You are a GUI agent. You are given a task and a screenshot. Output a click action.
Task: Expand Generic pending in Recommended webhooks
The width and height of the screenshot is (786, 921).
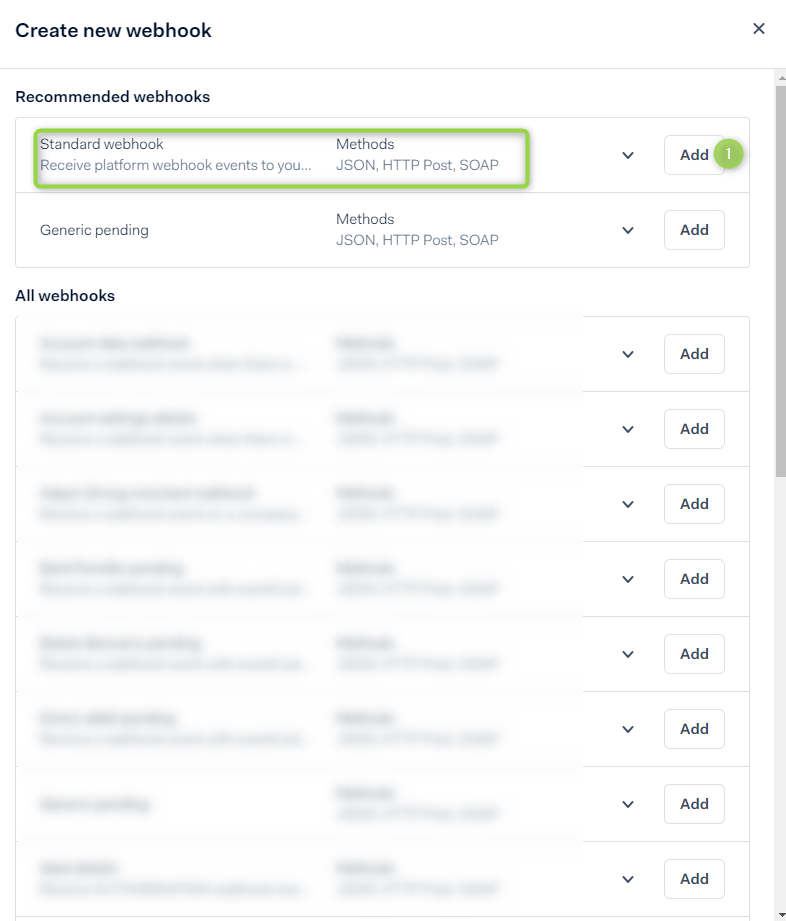(627, 230)
